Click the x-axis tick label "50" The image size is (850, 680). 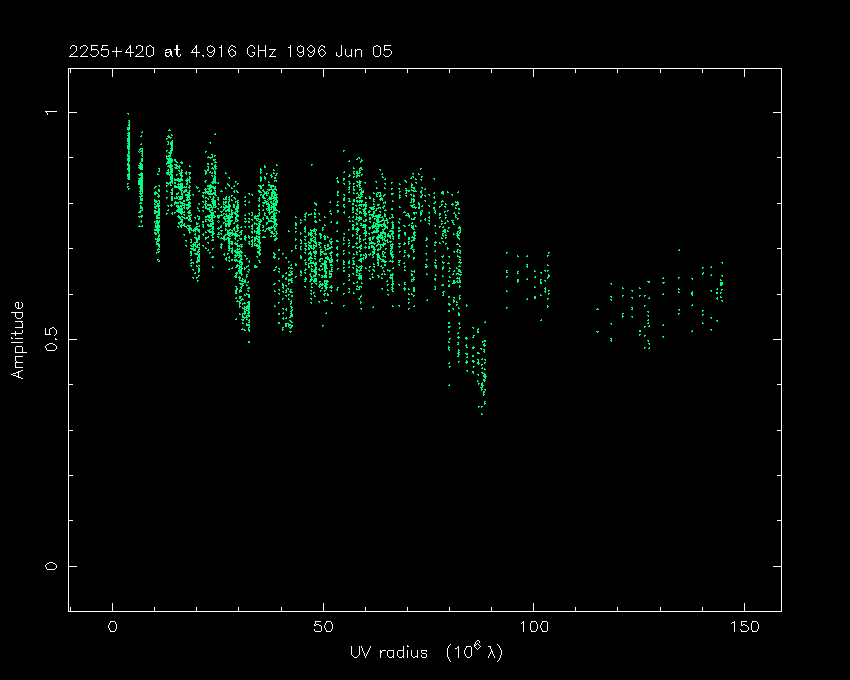tap(323, 627)
